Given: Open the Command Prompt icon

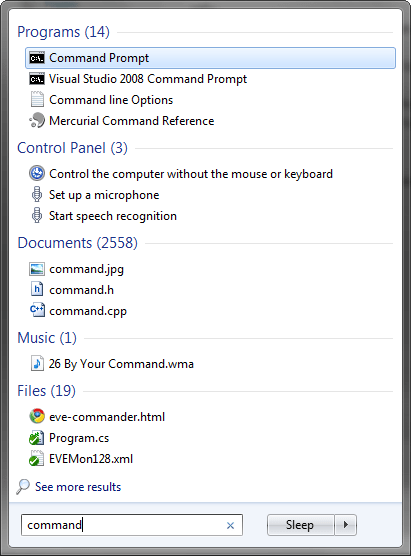Looking at the screenshot, I should point(37,58).
